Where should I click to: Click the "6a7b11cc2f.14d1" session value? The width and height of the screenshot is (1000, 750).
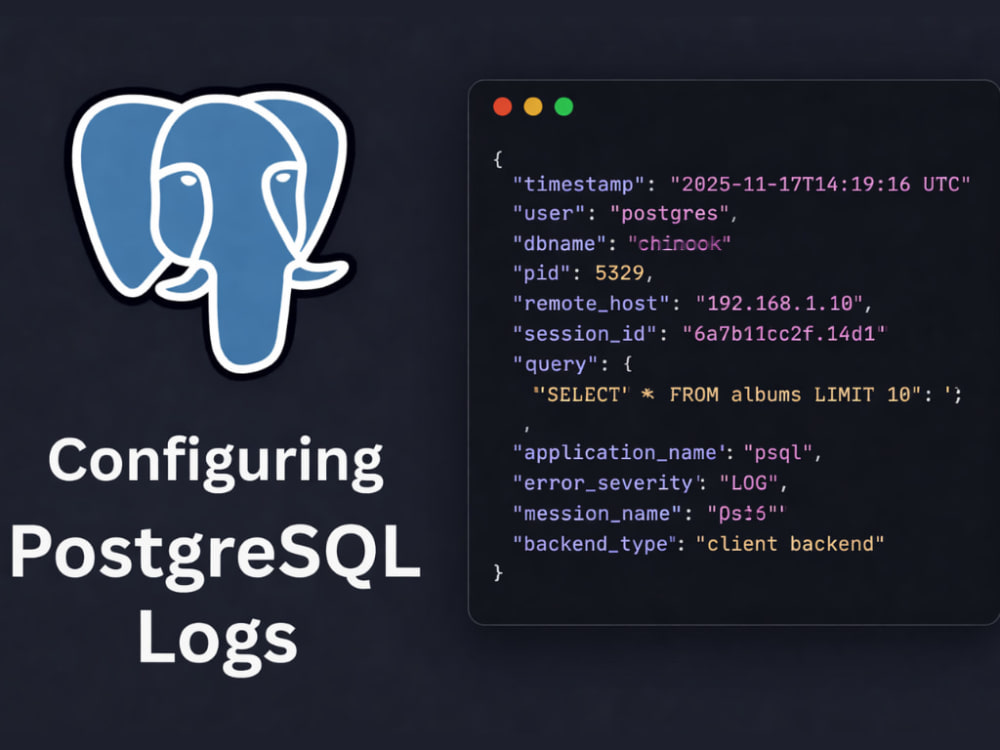tap(784, 334)
